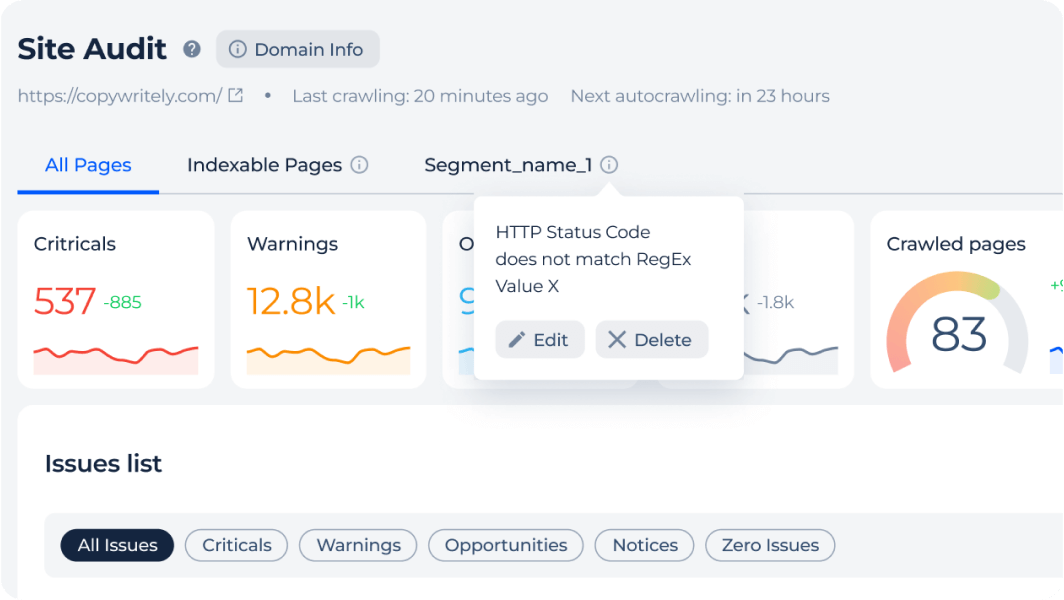Click the Next autocrawling: in 23 hours text
Image resolution: width=1064 pixels, height=600 pixels.
(700, 96)
